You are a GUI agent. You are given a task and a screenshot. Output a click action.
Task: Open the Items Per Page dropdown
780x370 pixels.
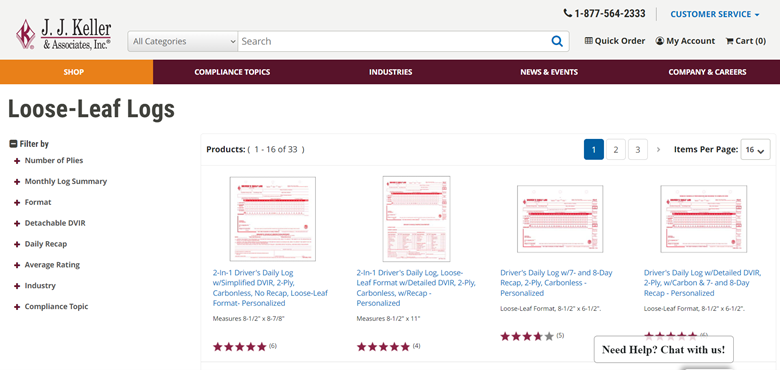(755, 149)
